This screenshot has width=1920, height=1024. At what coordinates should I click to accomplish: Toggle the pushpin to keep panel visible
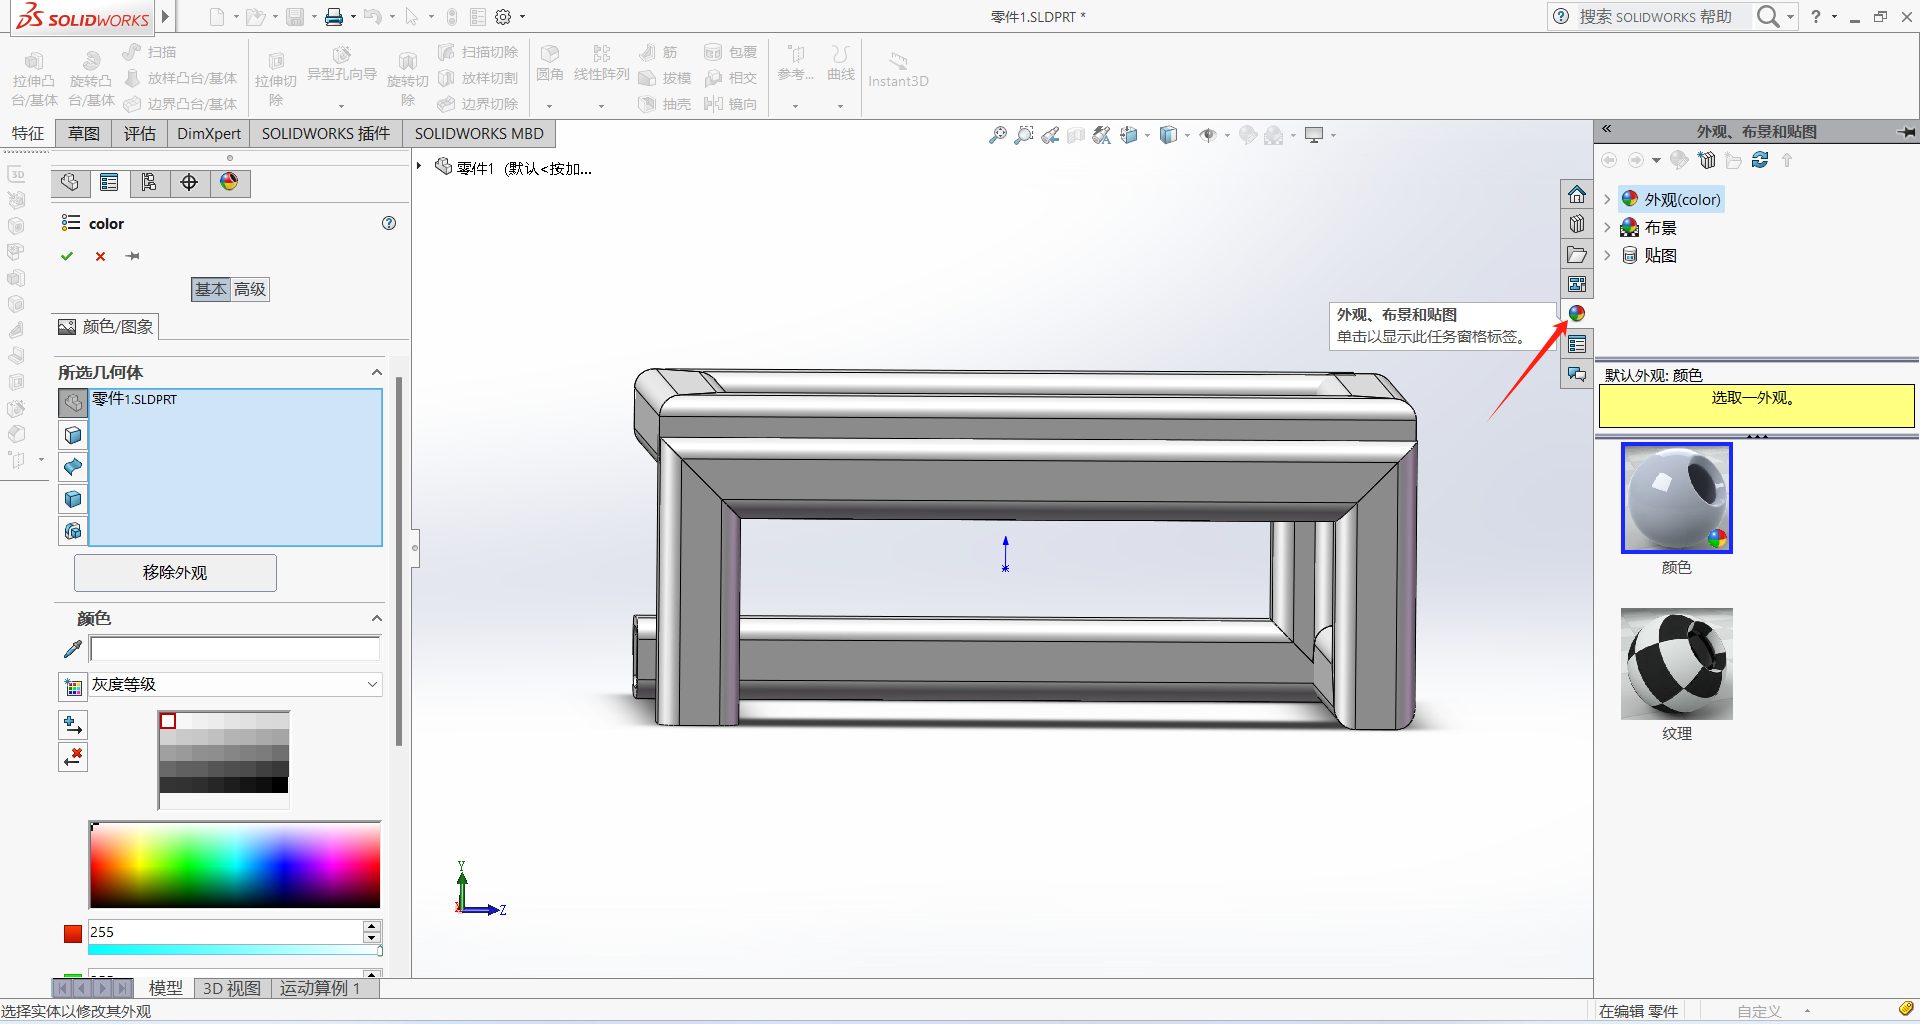133,256
